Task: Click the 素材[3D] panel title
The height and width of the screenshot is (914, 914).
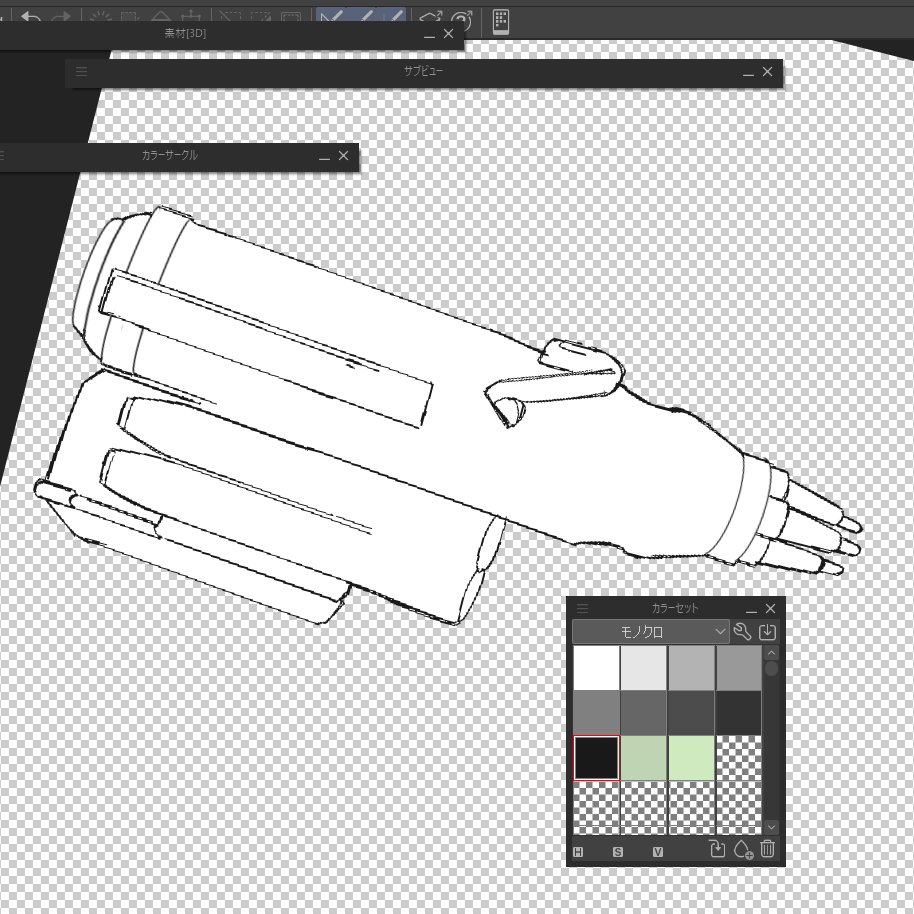Action: point(185,33)
